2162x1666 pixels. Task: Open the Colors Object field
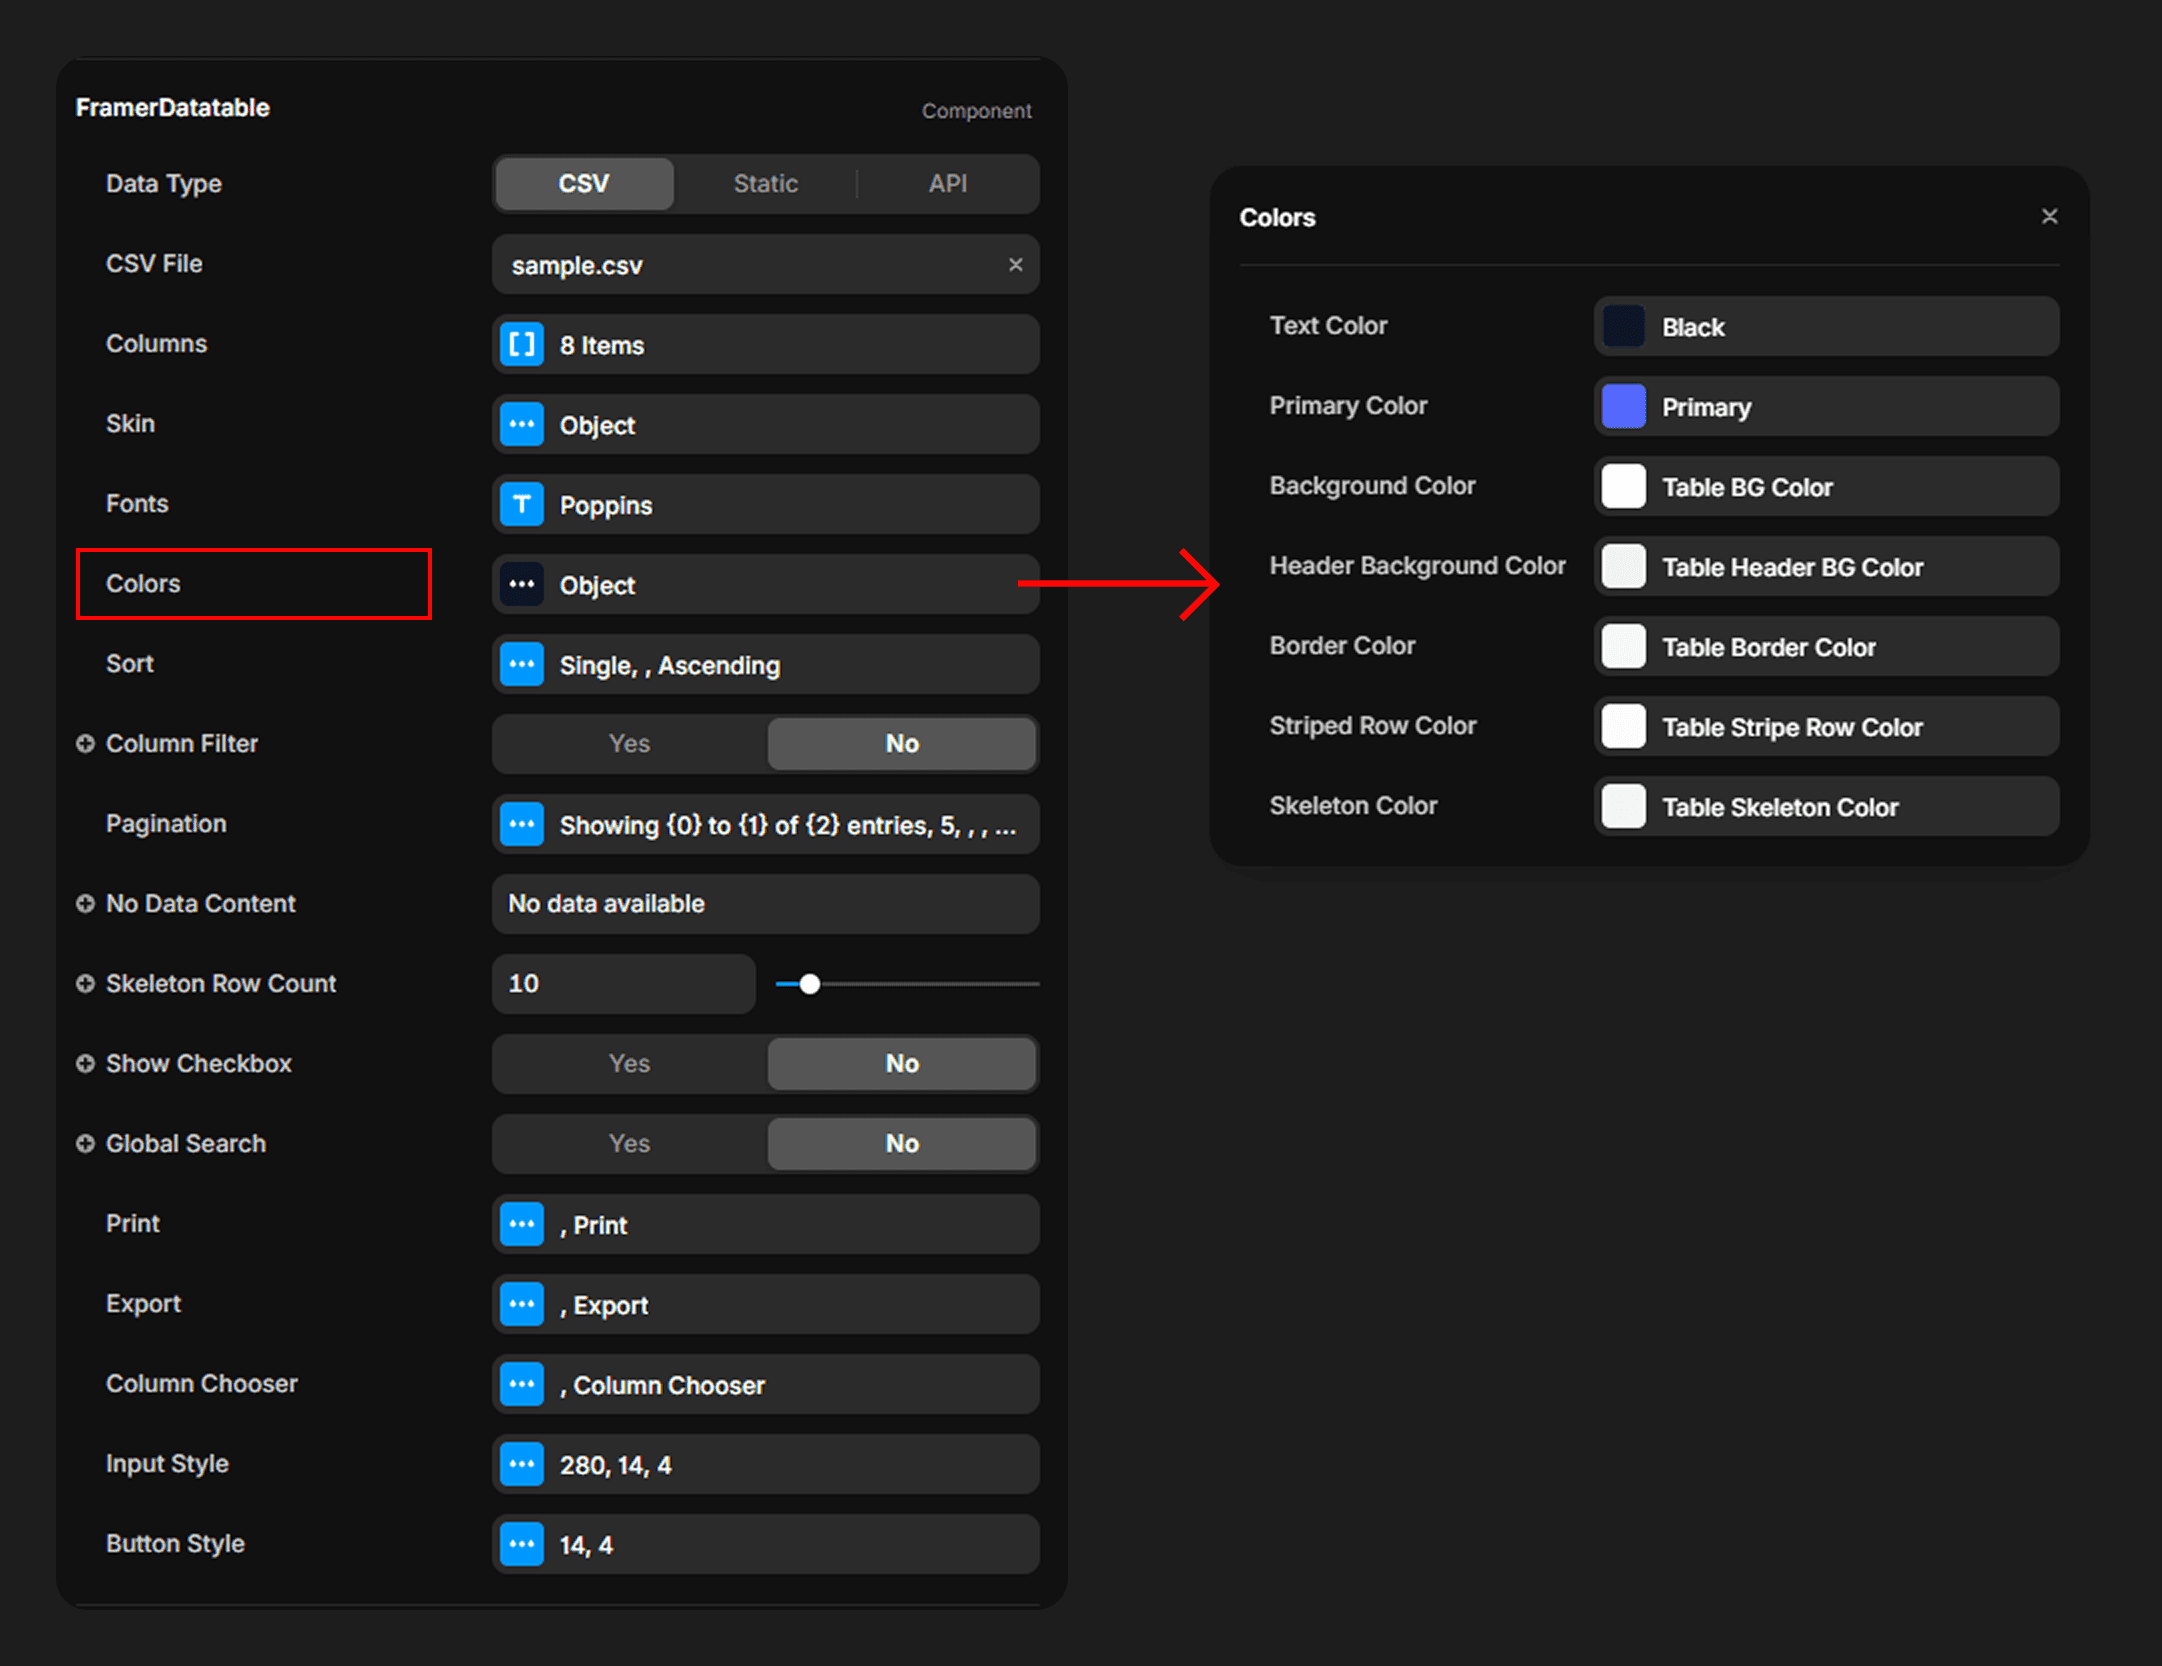[765, 585]
